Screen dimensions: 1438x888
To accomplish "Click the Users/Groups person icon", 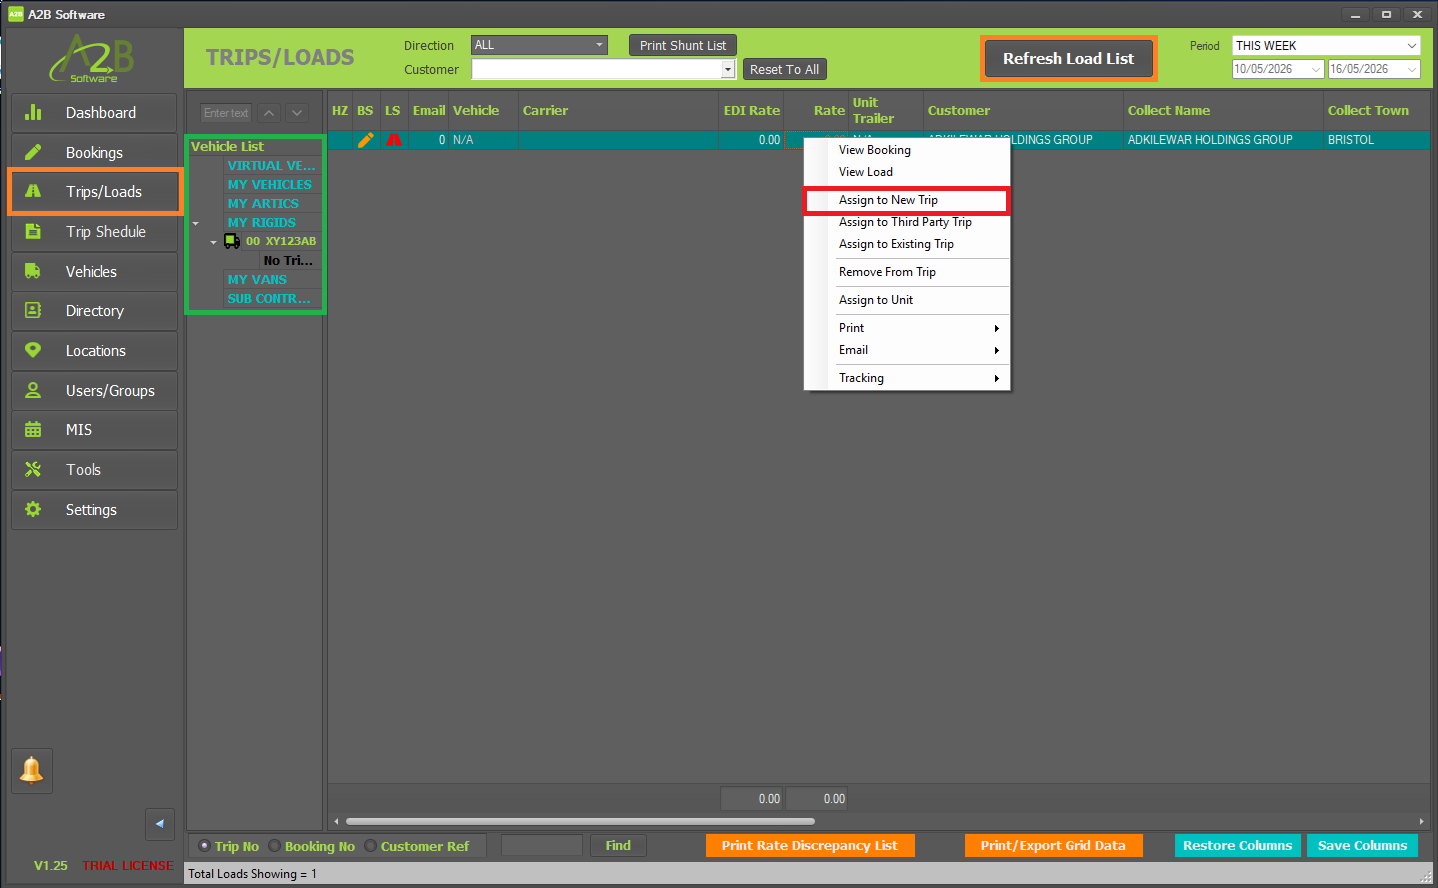I will [x=33, y=390].
